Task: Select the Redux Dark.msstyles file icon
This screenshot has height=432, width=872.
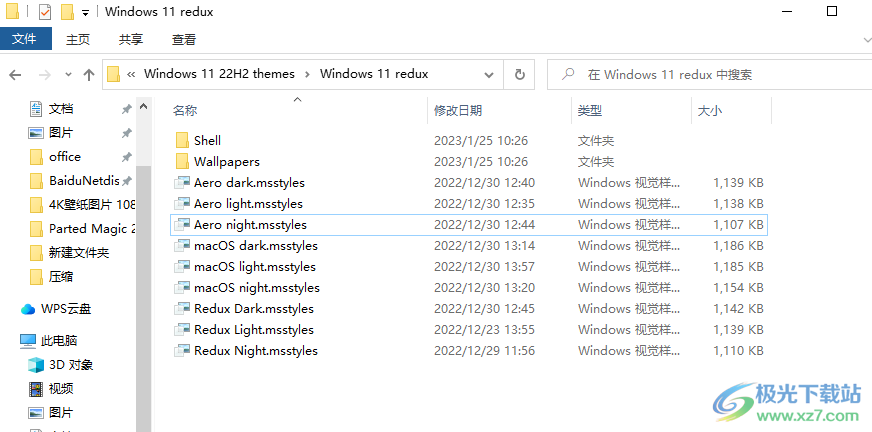Action: pos(182,309)
